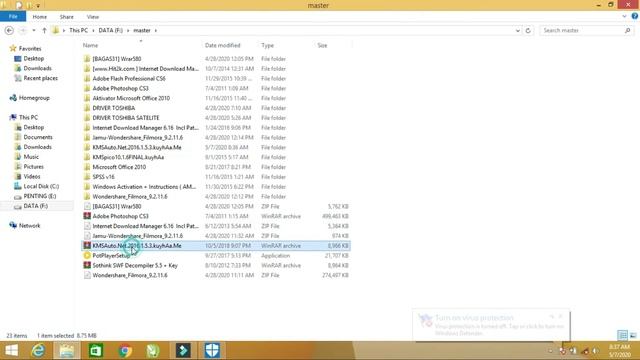
Task: Open the Help question mark icon
Action: tap(635, 16)
